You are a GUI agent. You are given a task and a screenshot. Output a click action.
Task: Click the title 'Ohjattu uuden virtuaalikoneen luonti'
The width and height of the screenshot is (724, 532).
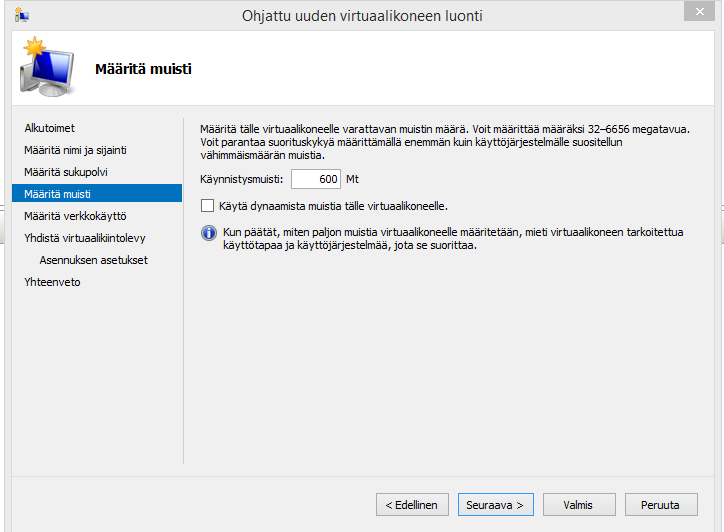(x=362, y=16)
